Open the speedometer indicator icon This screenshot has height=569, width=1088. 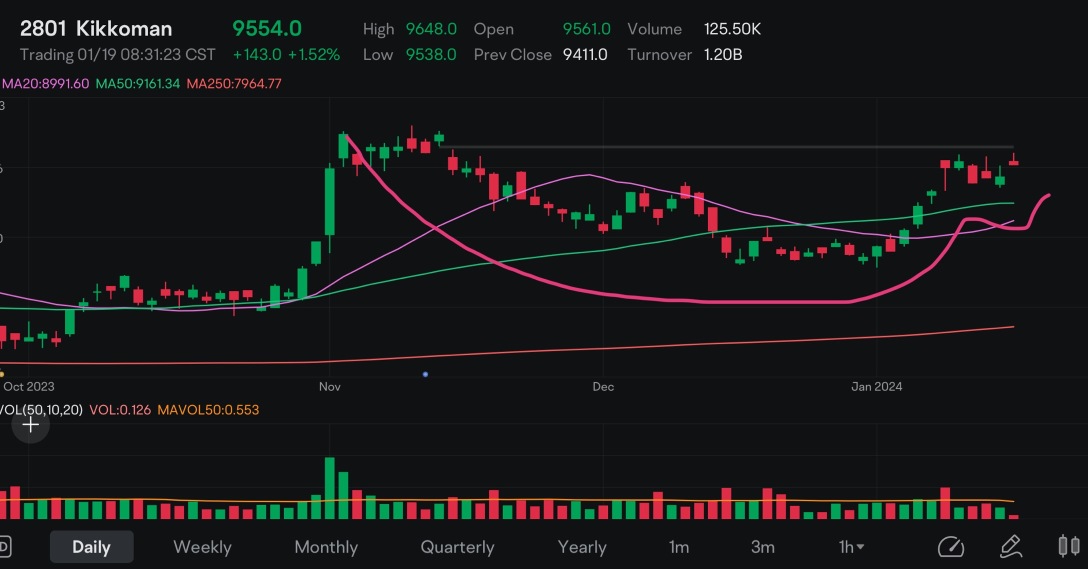[x=951, y=547]
